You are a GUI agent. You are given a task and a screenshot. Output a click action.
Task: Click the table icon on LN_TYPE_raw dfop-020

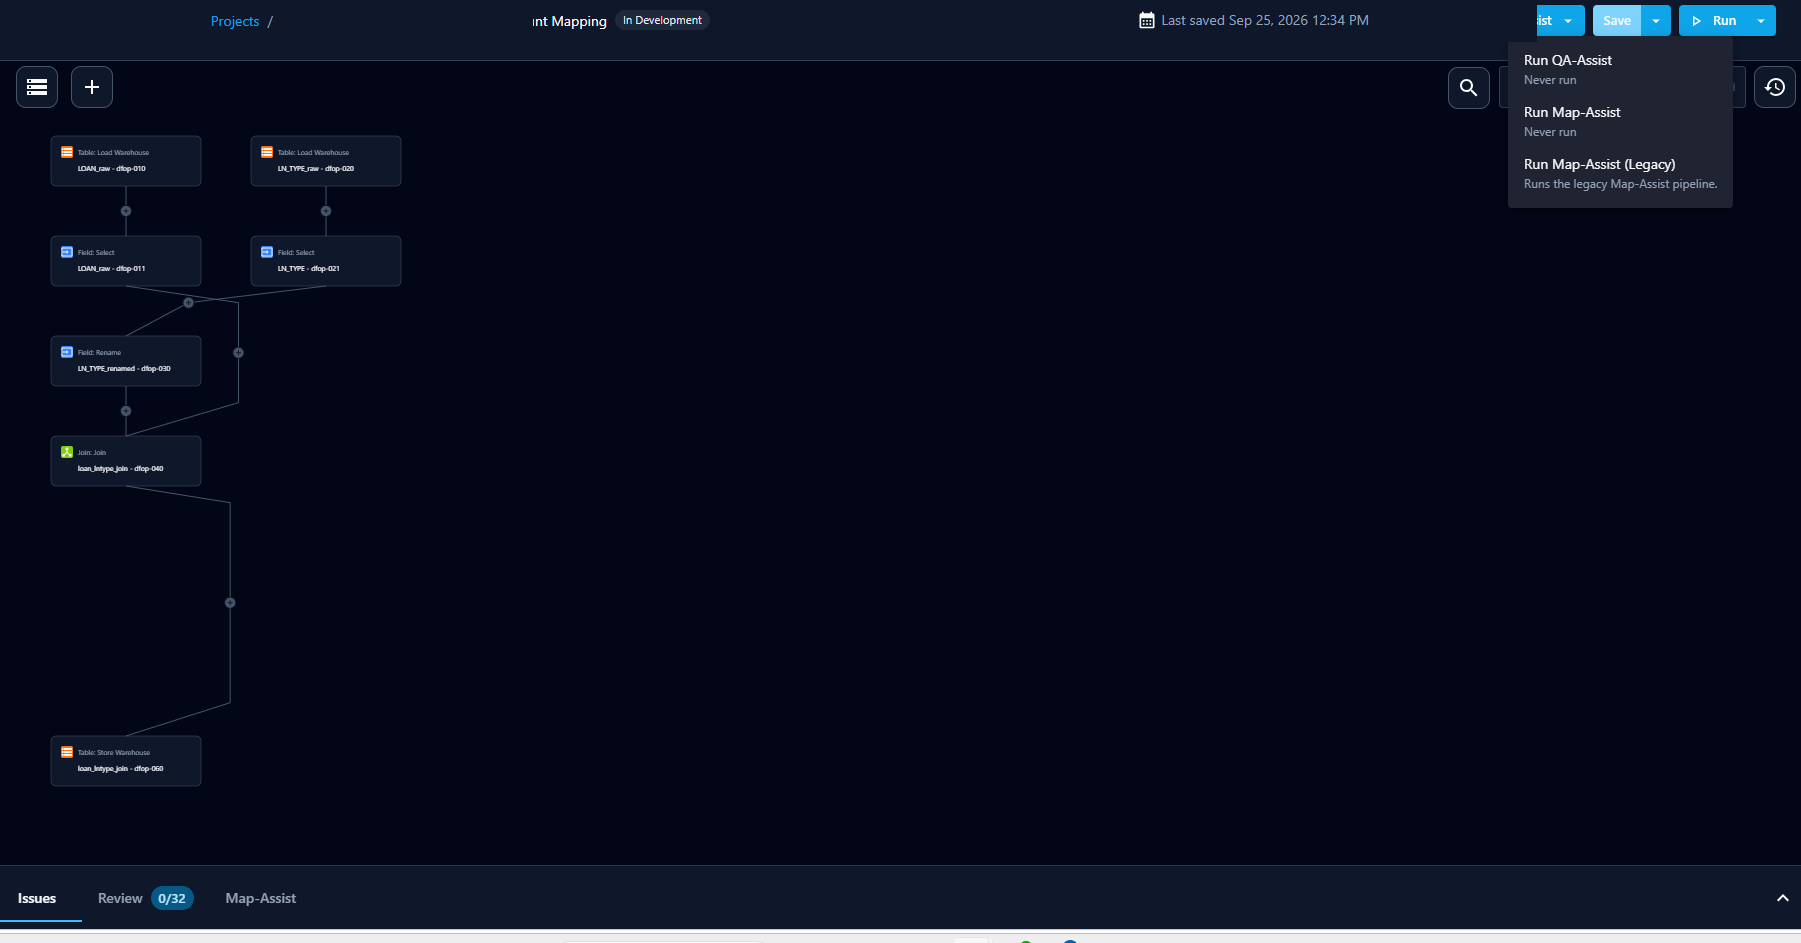pos(267,152)
